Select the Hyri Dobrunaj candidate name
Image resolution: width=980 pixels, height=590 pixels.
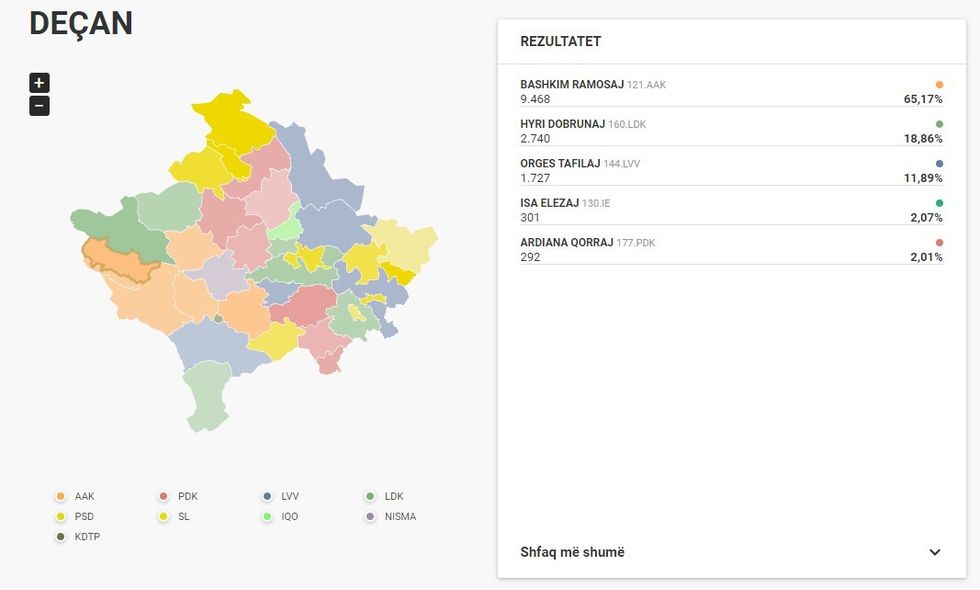point(562,124)
